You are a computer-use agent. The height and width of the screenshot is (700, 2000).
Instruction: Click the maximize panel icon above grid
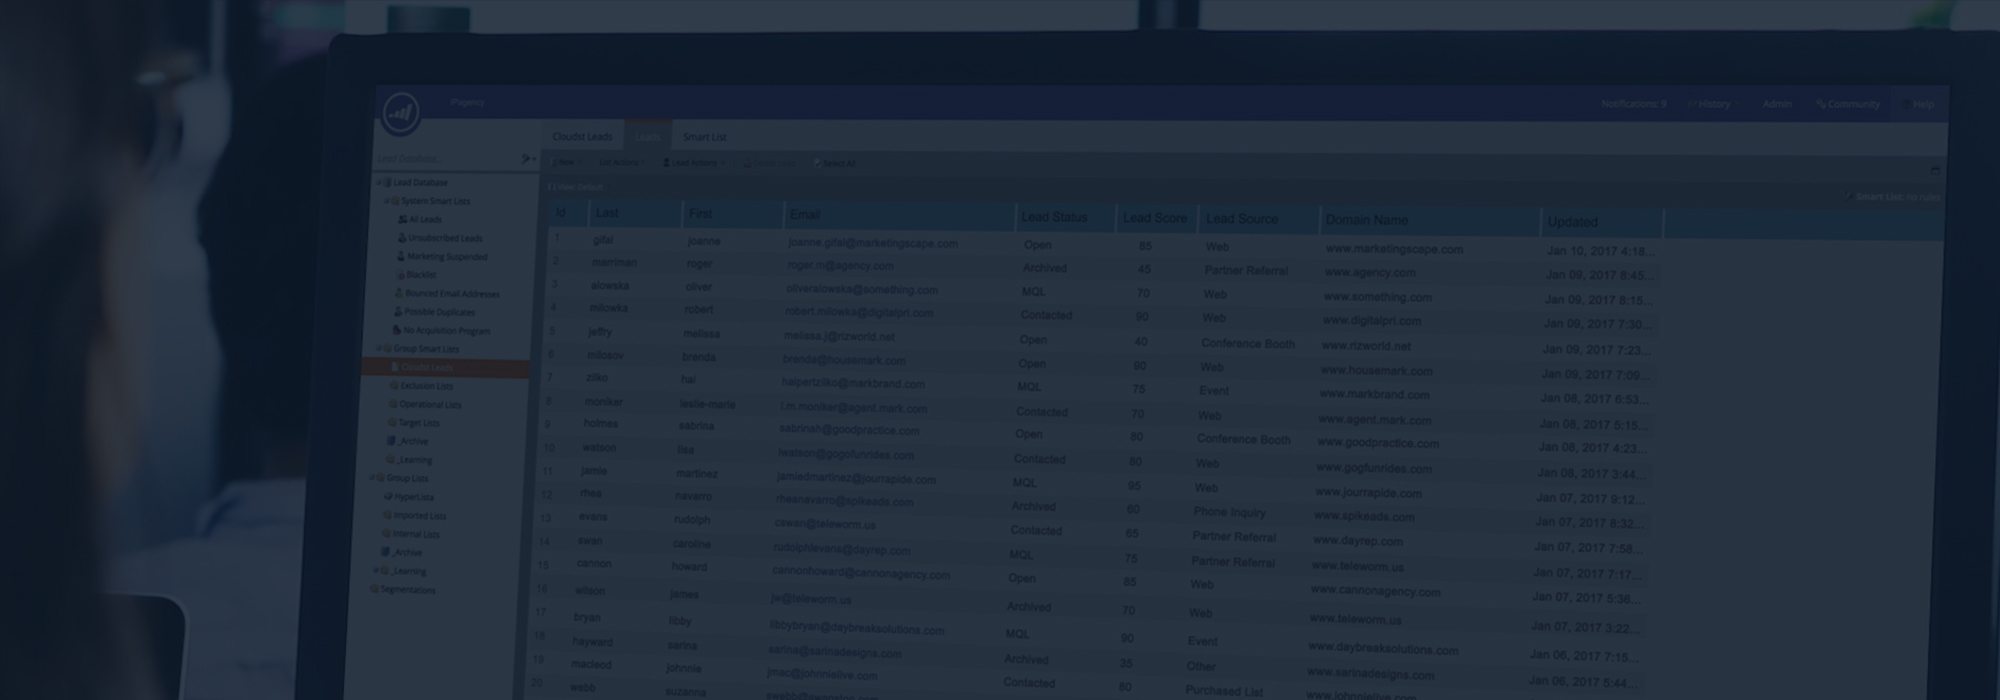[x=1934, y=170]
